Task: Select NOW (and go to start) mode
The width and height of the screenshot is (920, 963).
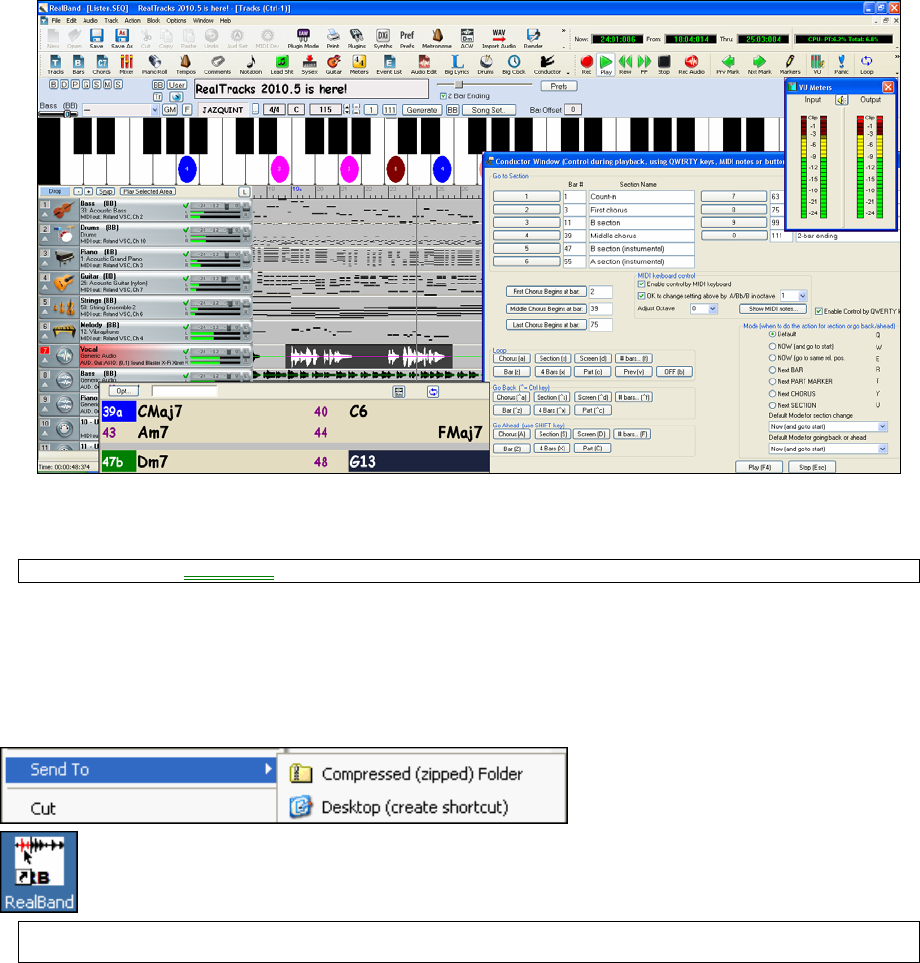Action: (x=773, y=346)
